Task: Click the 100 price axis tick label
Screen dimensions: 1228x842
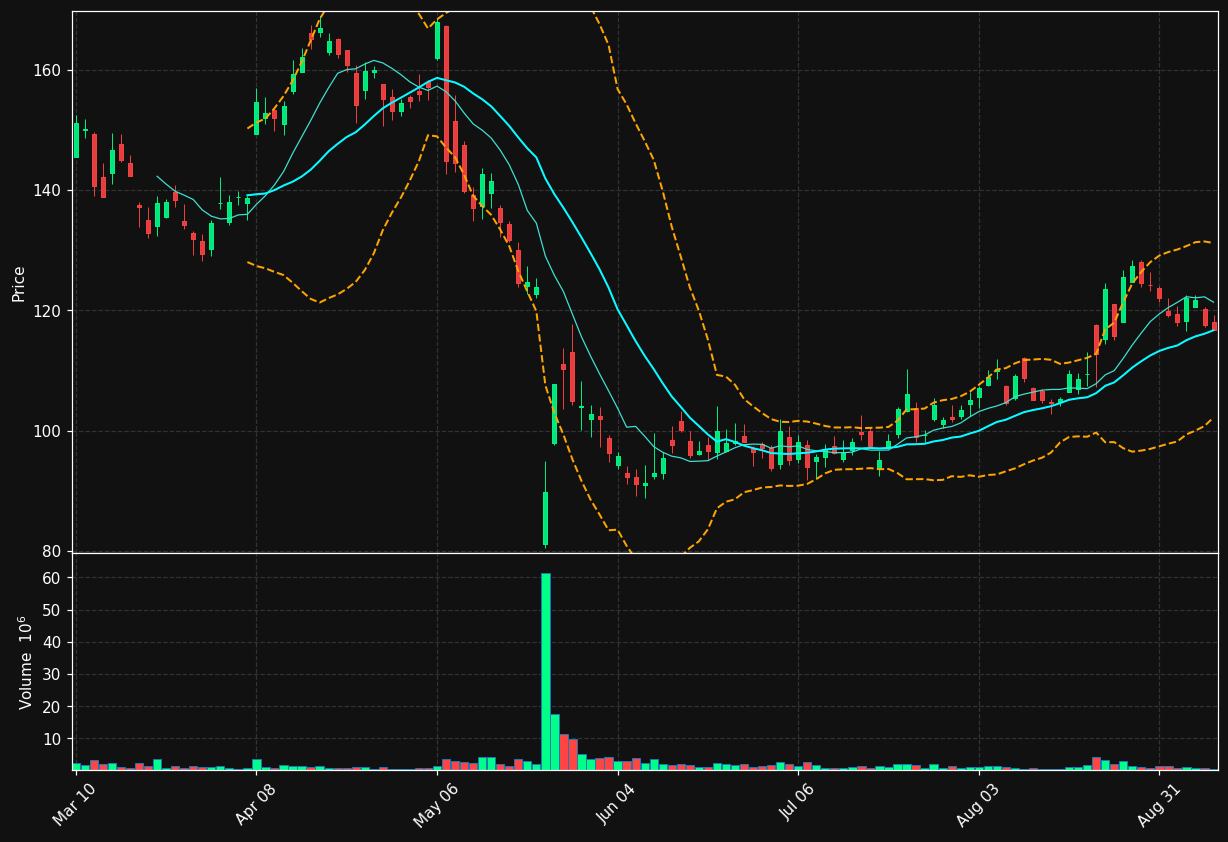Action: [x=48, y=431]
